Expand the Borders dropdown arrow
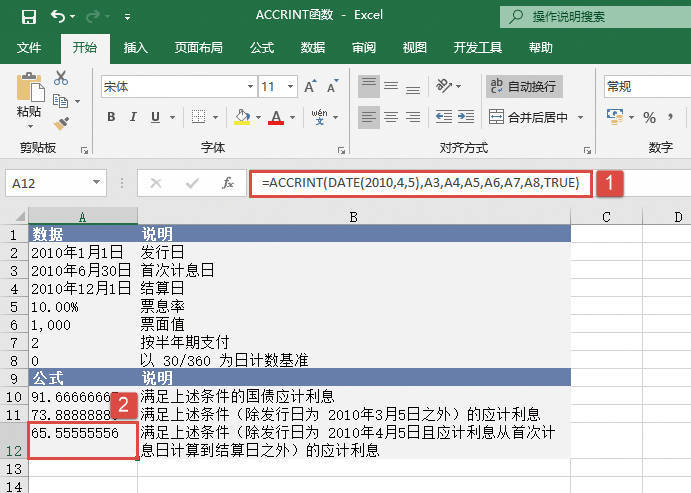 click(215, 117)
